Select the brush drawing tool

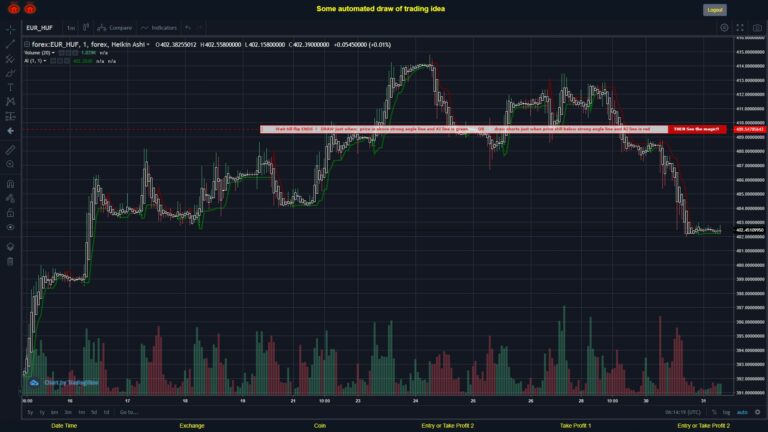pos(10,73)
